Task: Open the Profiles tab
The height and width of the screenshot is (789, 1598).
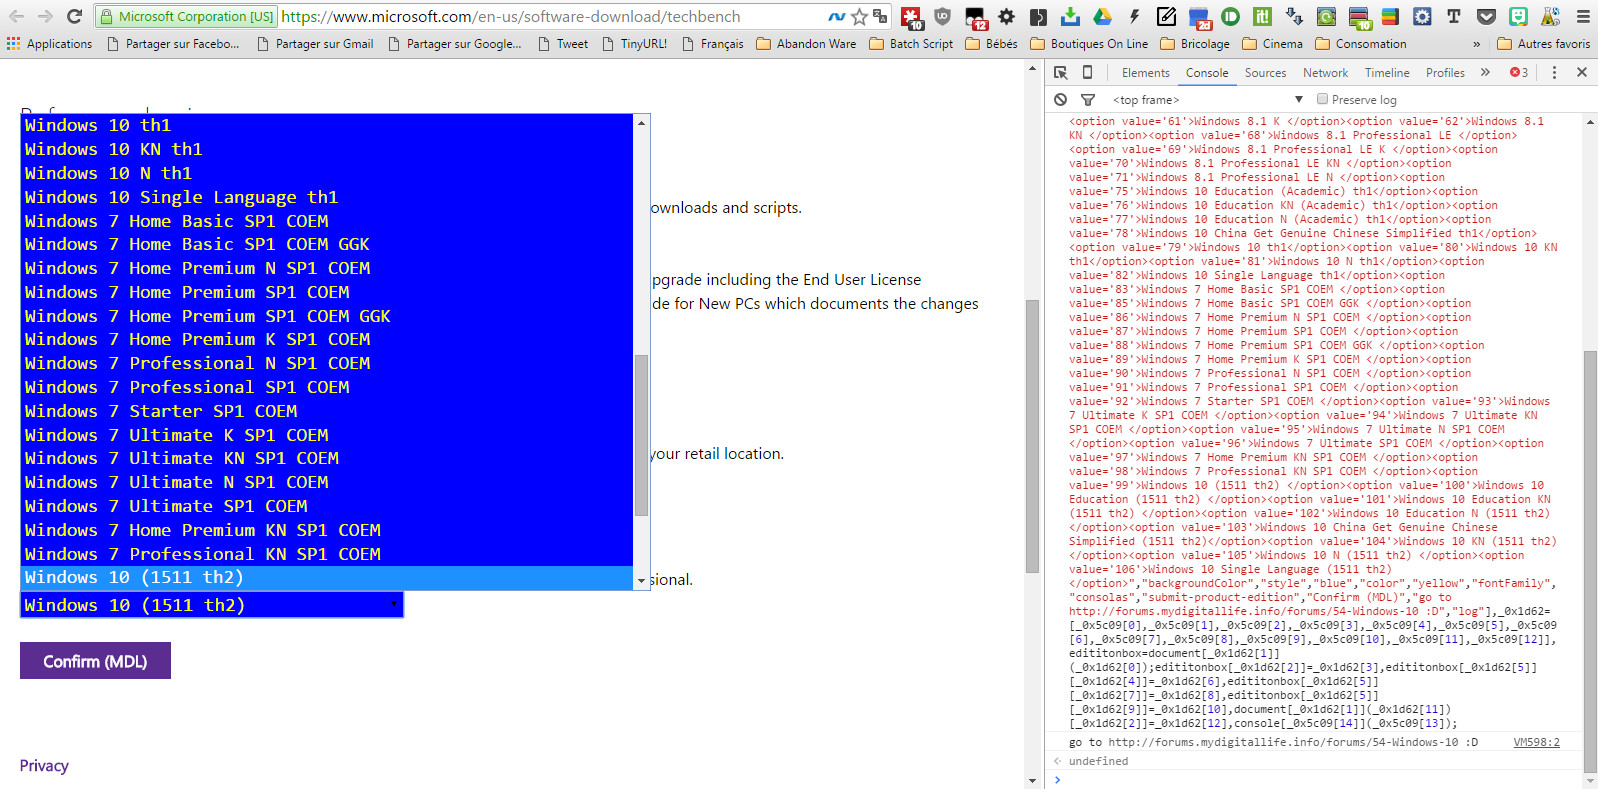Action: [1445, 73]
